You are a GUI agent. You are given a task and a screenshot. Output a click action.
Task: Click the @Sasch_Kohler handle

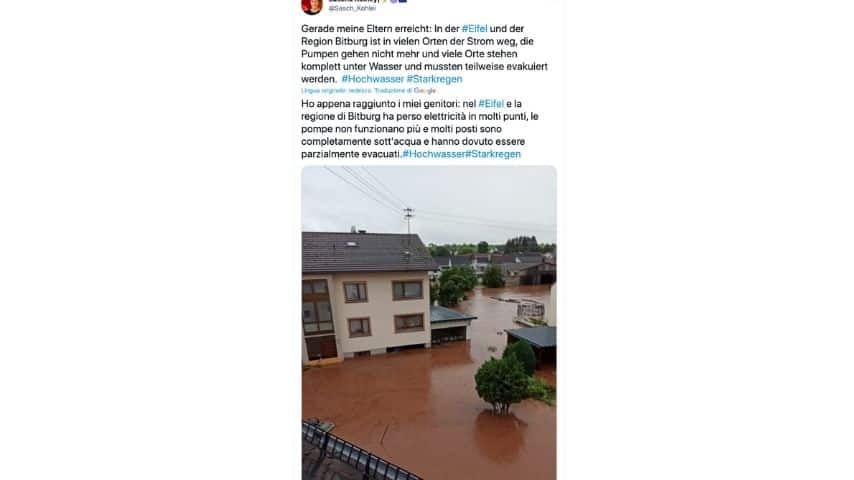[352, 9]
